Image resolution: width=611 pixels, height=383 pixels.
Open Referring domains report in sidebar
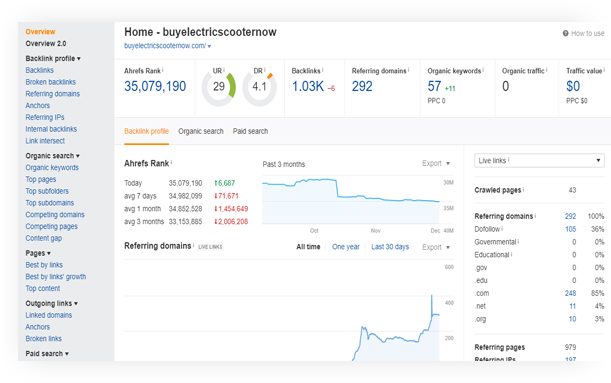tap(53, 94)
